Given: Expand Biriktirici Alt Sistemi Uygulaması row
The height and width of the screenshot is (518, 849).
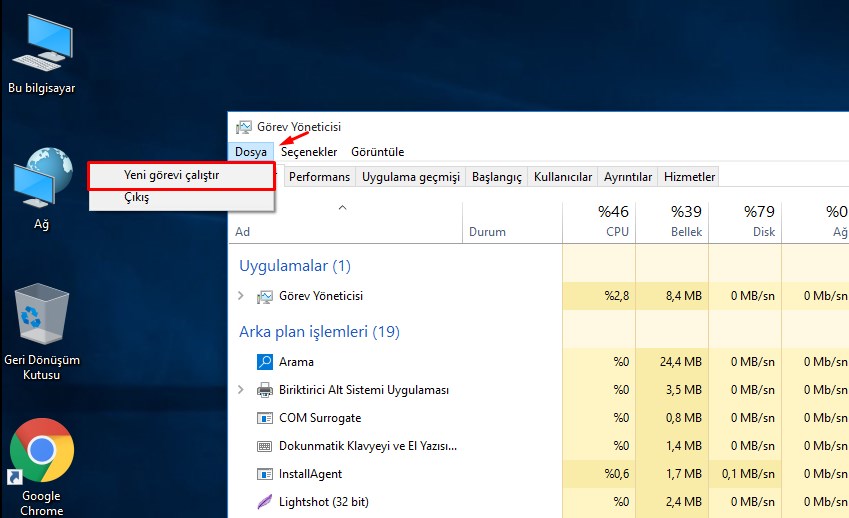Looking at the screenshot, I should (241, 390).
